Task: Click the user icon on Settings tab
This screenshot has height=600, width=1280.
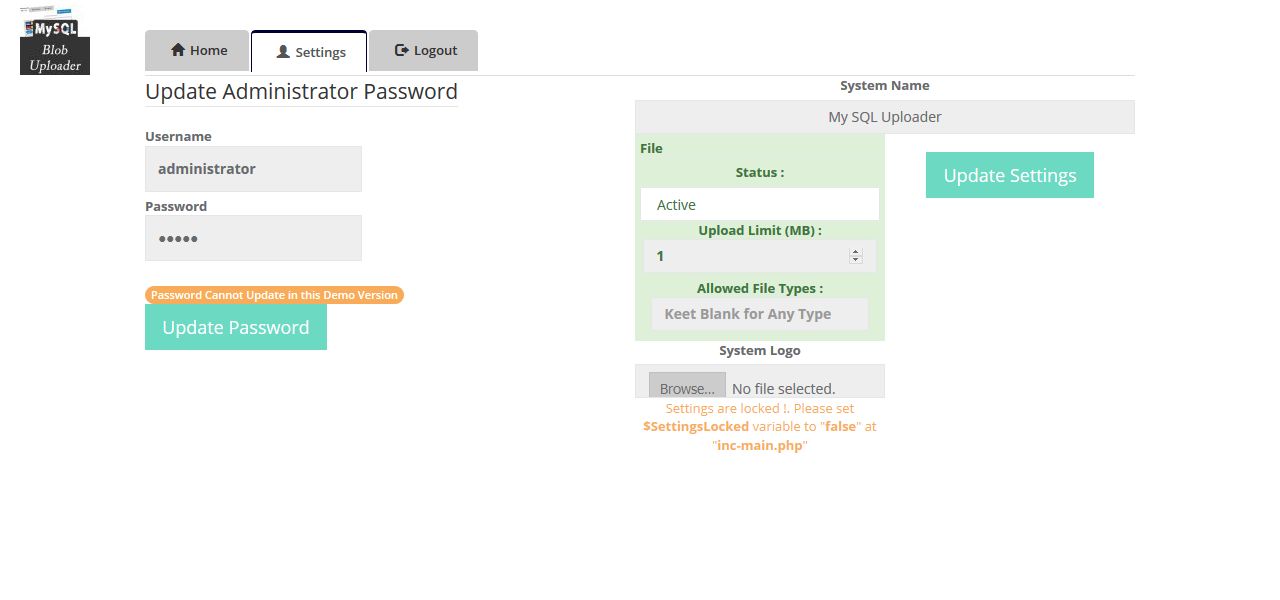Action: [283, 52]
